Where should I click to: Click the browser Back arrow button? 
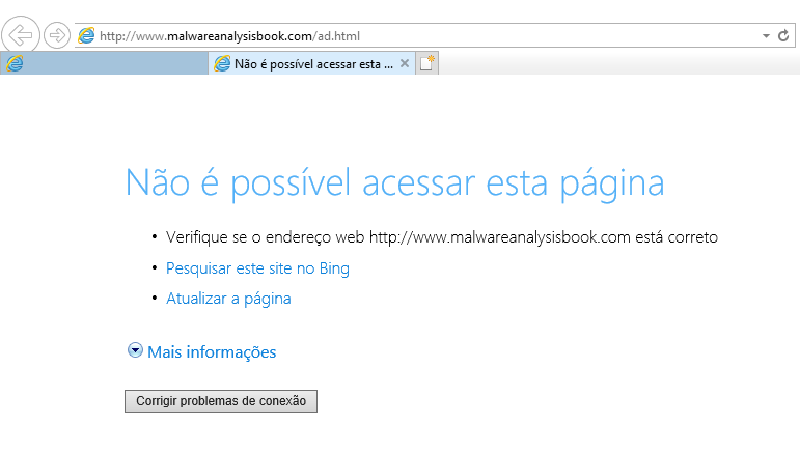(21, 35)
